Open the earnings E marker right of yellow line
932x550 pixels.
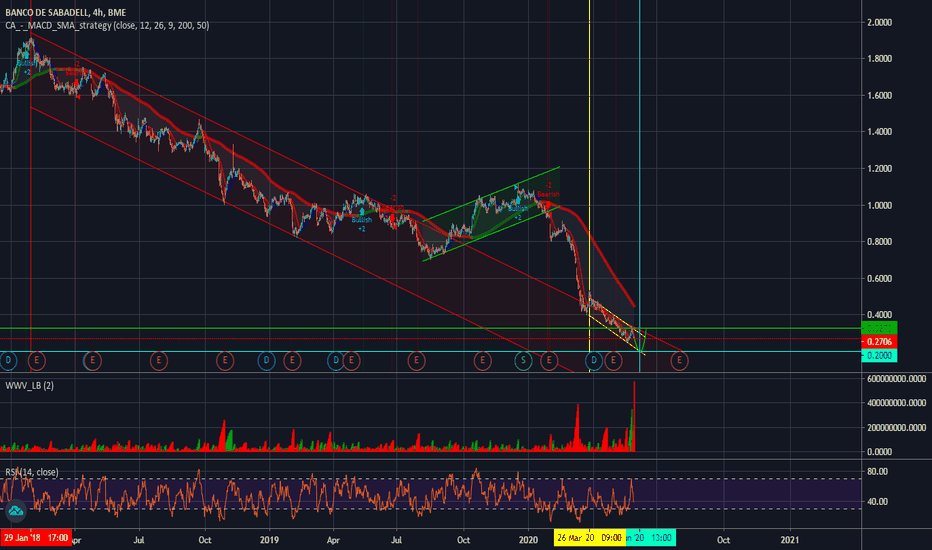pos(613,360)
